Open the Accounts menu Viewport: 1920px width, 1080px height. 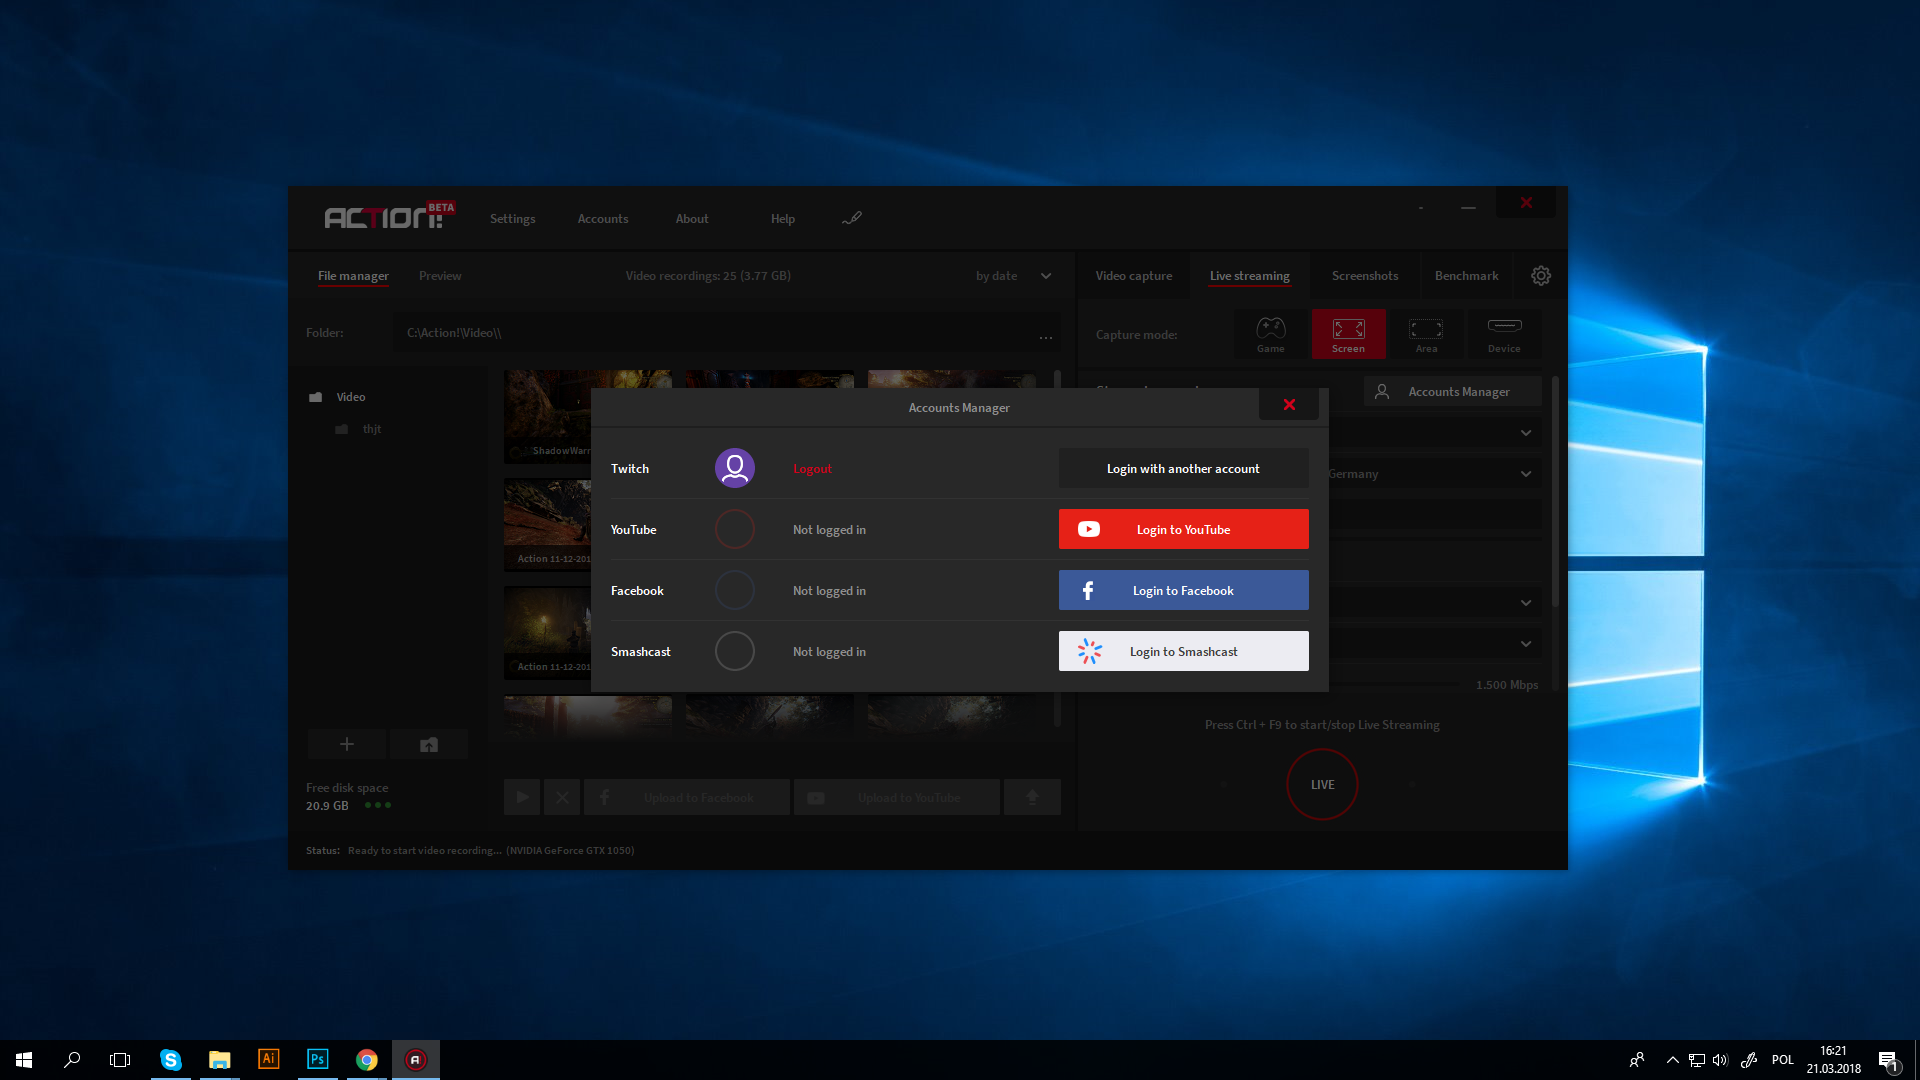pos(603,219)
